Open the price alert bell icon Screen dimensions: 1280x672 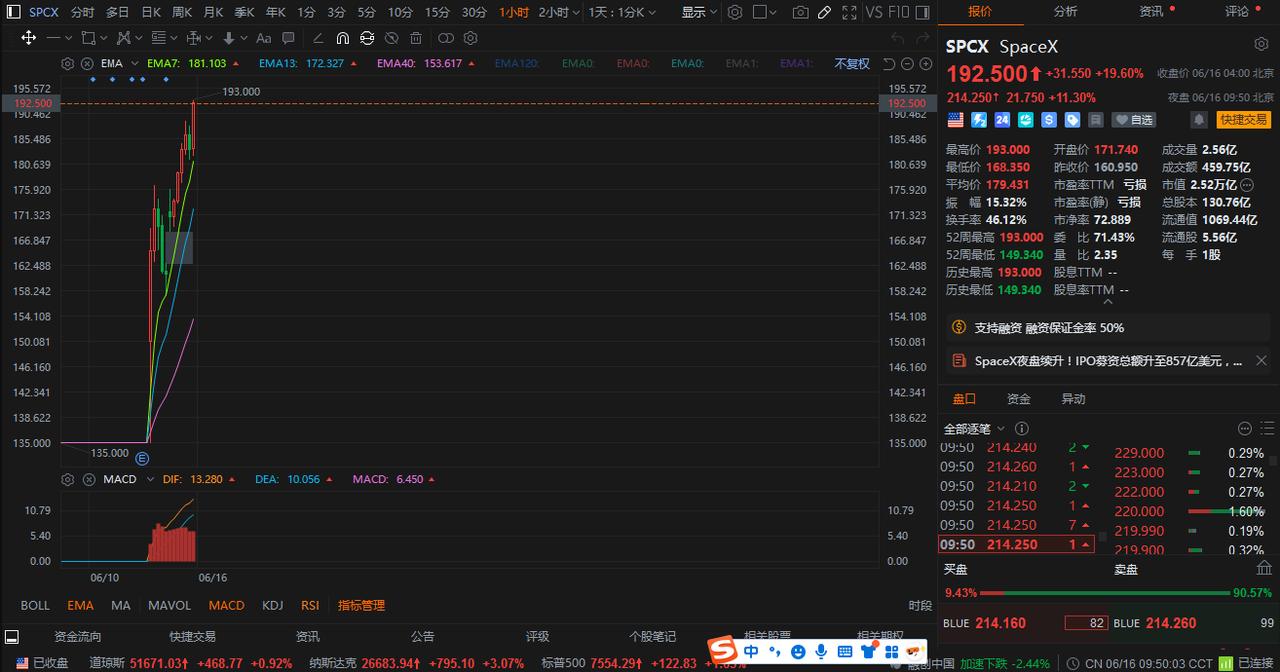1199,119
